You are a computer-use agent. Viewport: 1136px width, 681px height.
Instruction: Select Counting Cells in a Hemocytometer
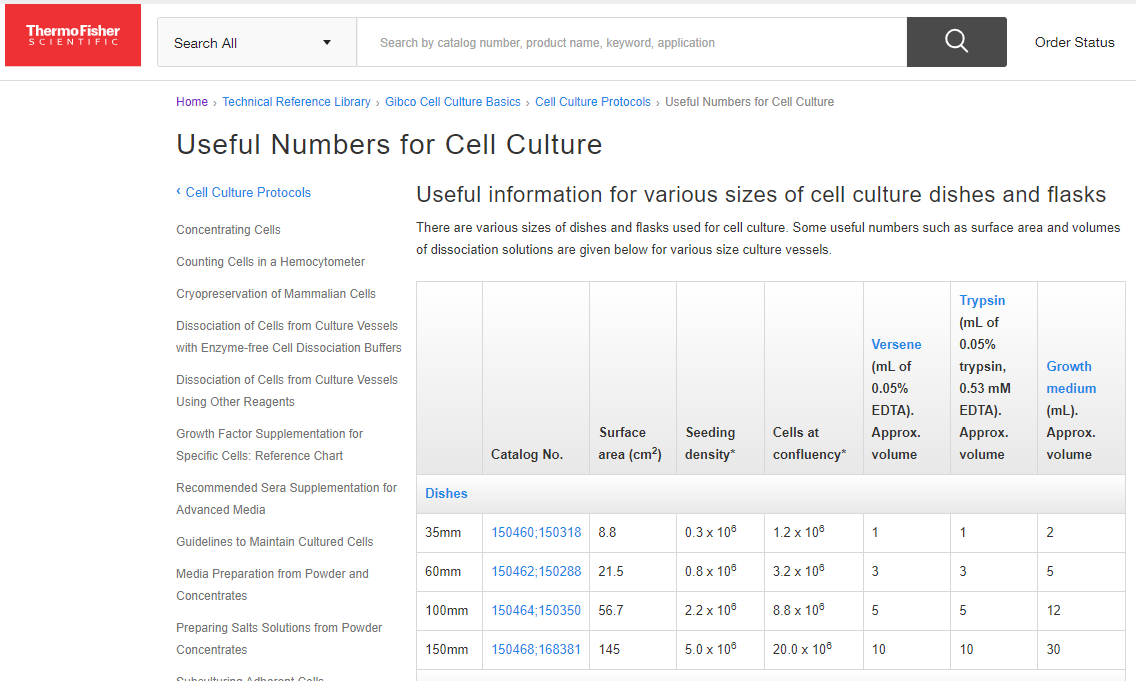(270, 262)
